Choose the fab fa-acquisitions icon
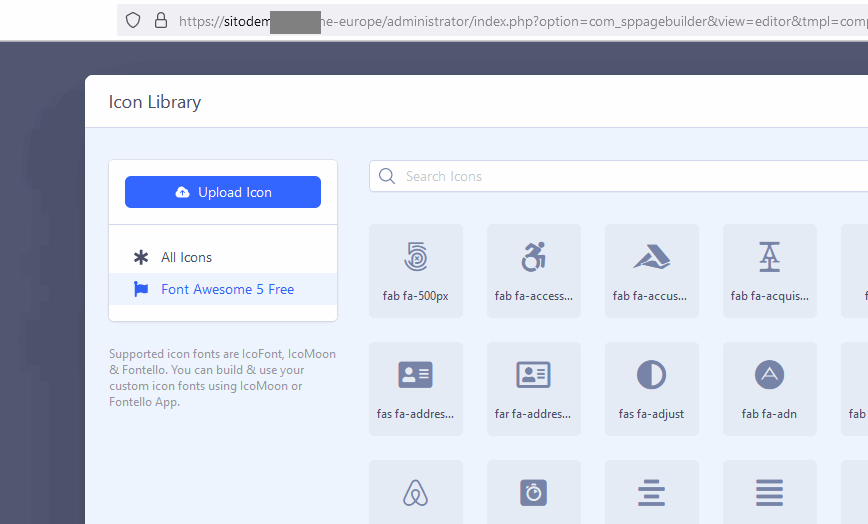Screen dimensions: 868x524 769,271
